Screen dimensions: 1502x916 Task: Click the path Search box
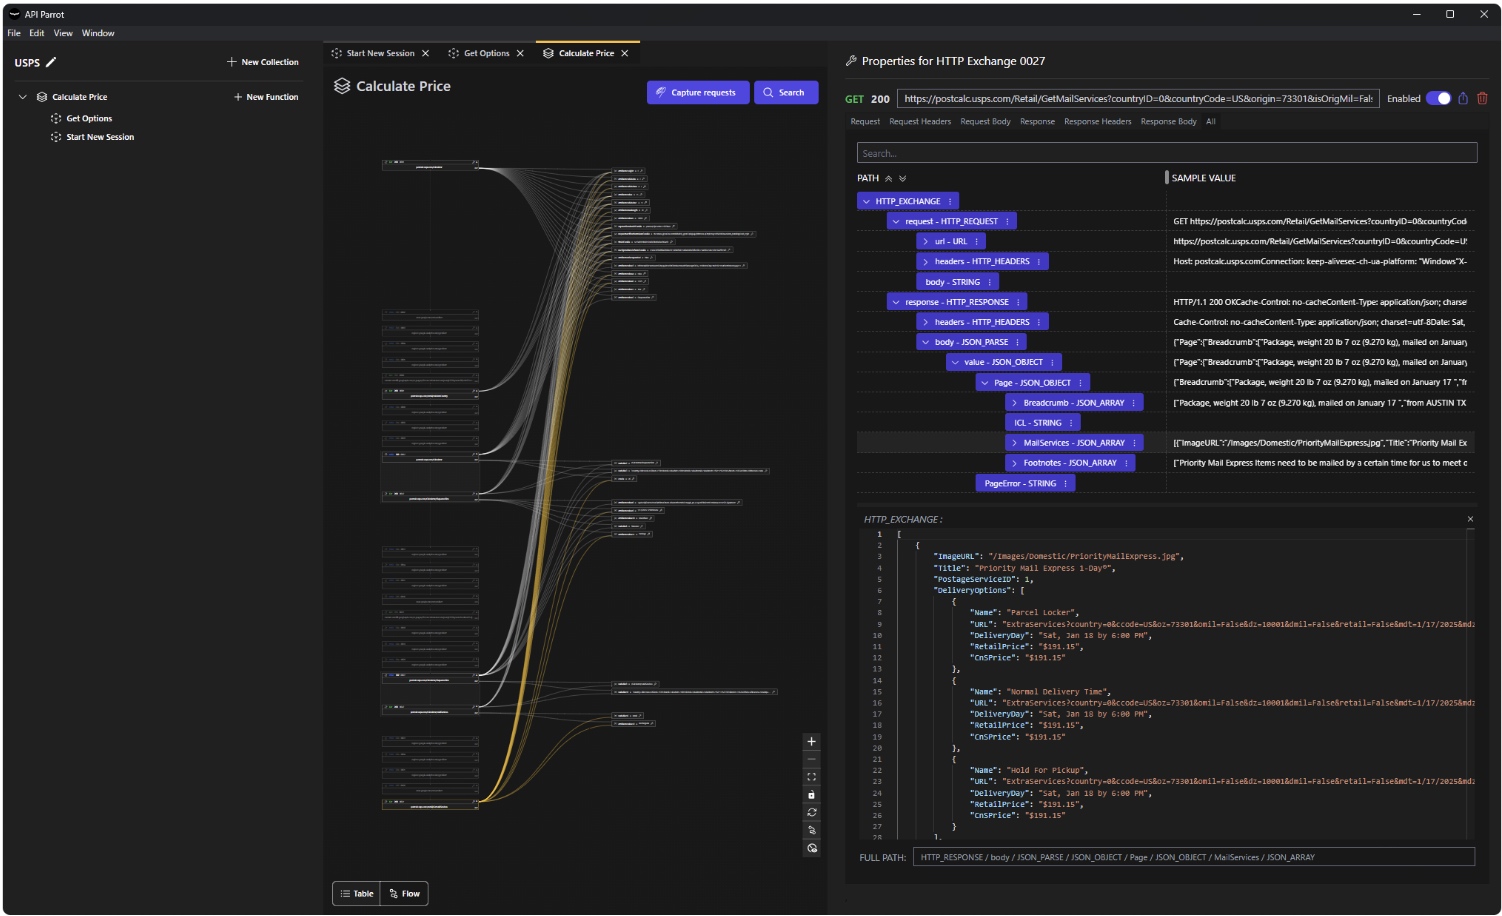pos(1166,153)
